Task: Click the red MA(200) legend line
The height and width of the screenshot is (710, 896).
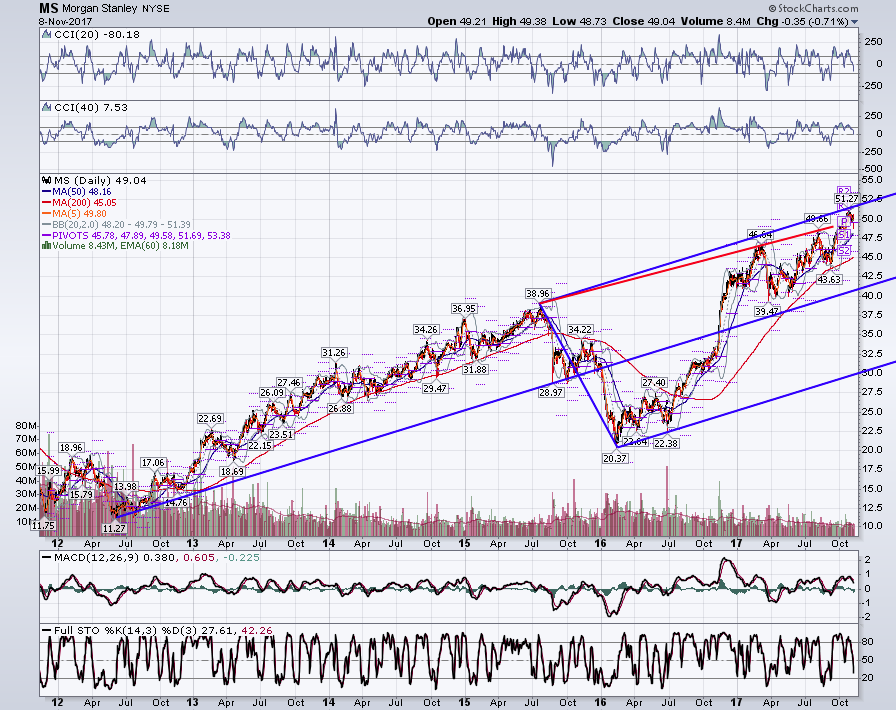Action: click(47, 203)
